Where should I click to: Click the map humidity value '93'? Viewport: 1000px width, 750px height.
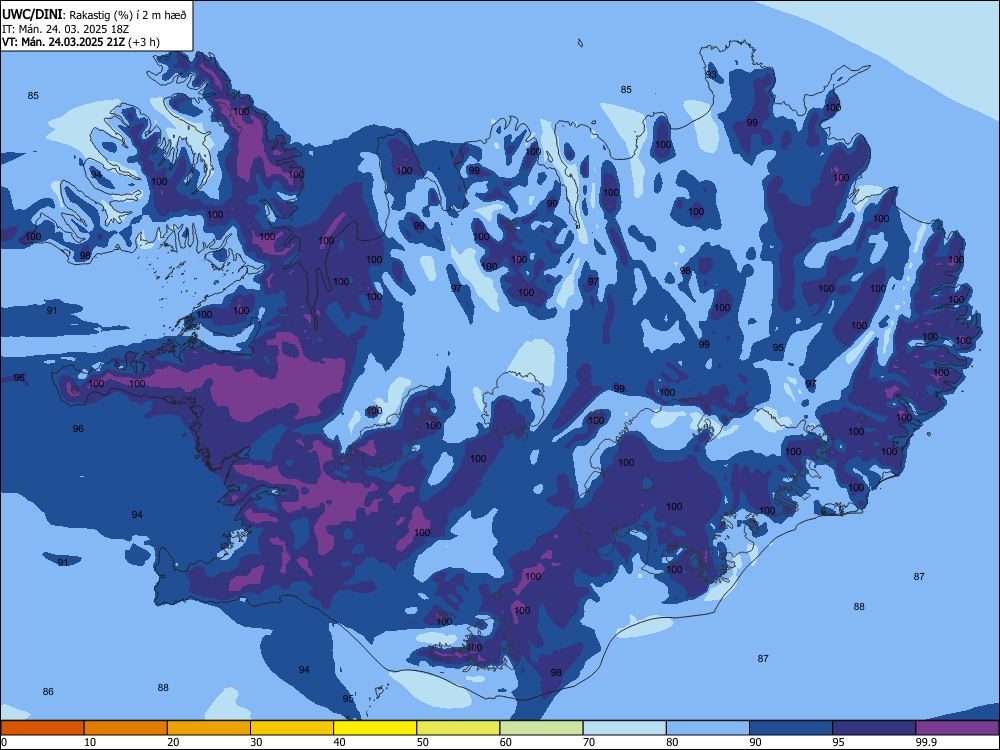click(x=711, y=75)
